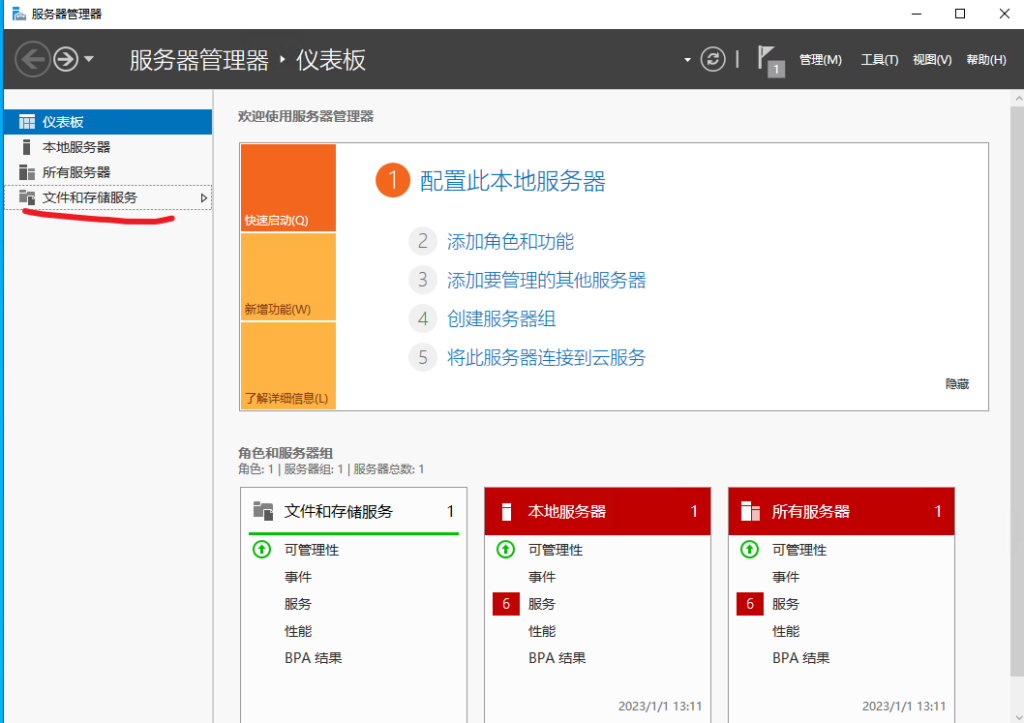The height and width of the screenshot is (723, 1024).
Task: Click the red 6 badge in 所有服务器 tile
Action: [750, 604]
